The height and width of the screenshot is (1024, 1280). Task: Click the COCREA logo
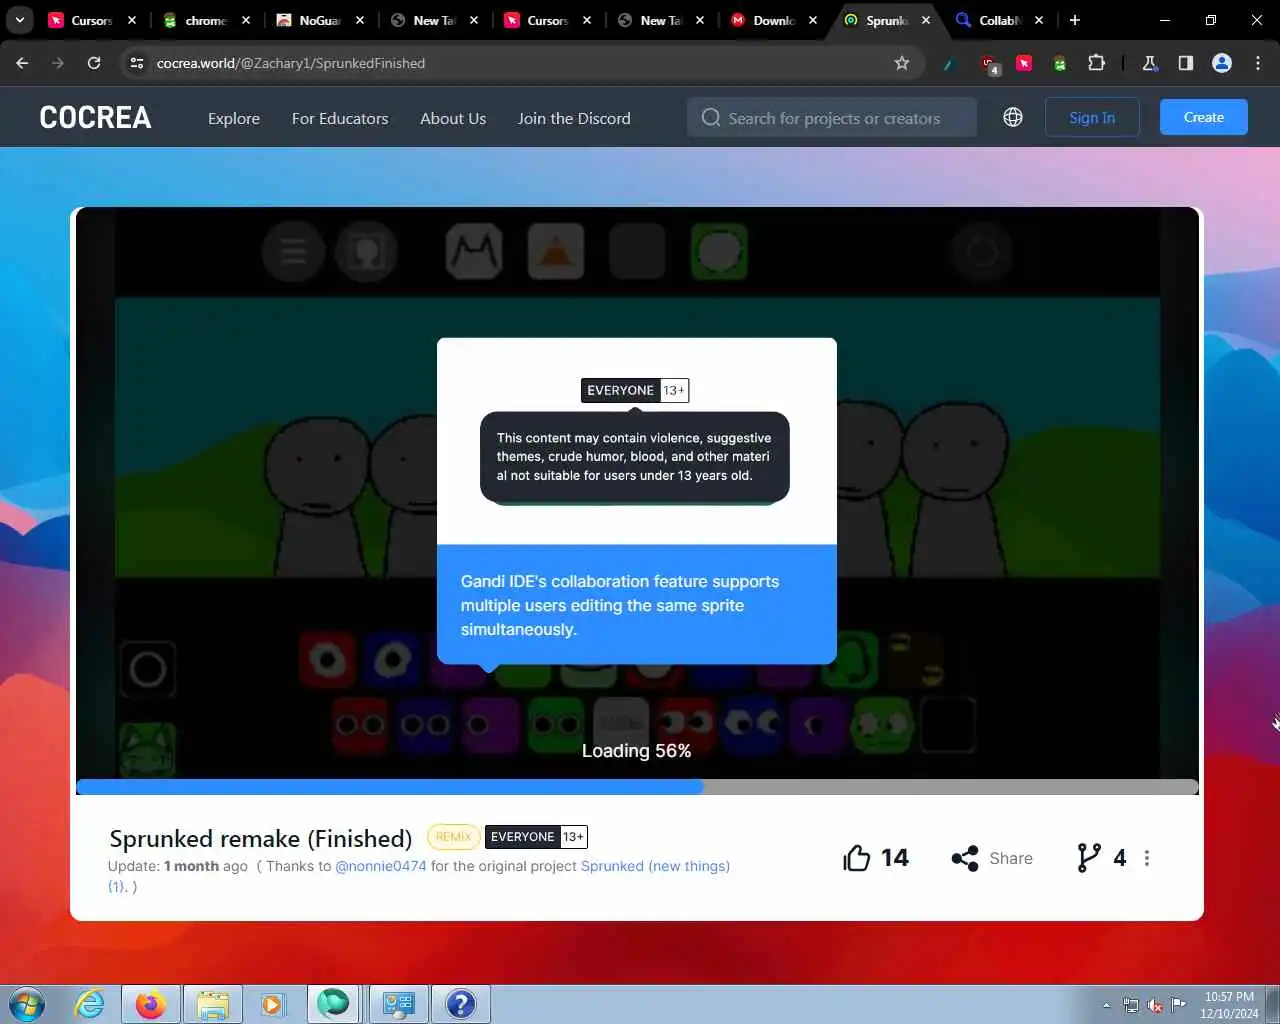click(96, 117)
